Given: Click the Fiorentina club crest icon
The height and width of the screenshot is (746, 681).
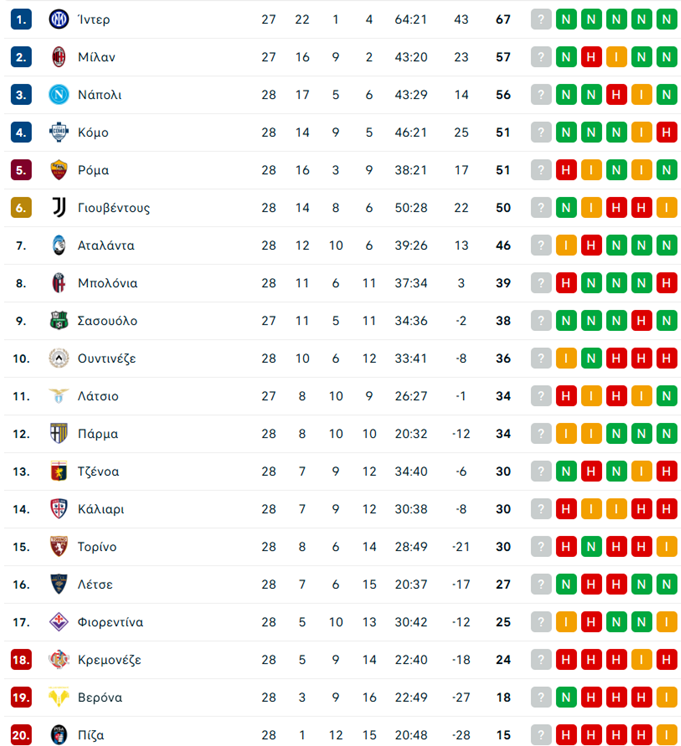Looking at the screenshot, I should click(x=58, y=622).
